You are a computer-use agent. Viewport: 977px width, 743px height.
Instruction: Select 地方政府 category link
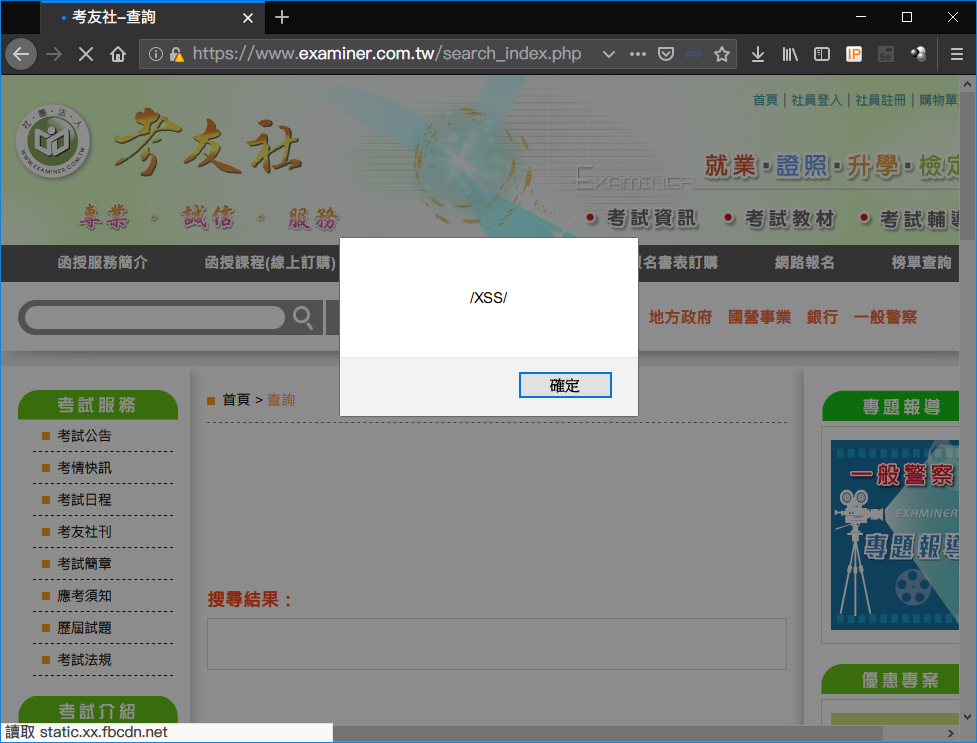[680, 317]
